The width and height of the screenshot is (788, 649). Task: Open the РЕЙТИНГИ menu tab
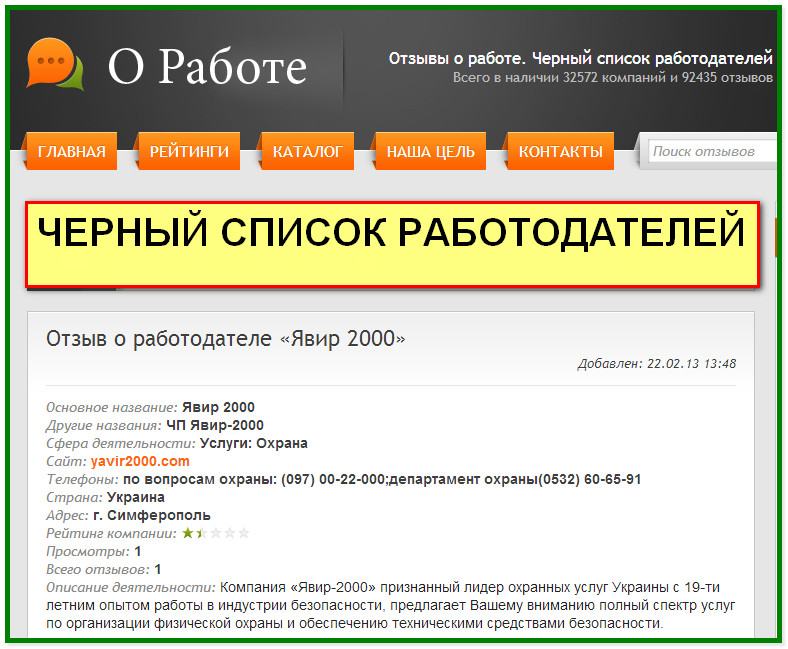pyautogui.click(x=189, y=151)
